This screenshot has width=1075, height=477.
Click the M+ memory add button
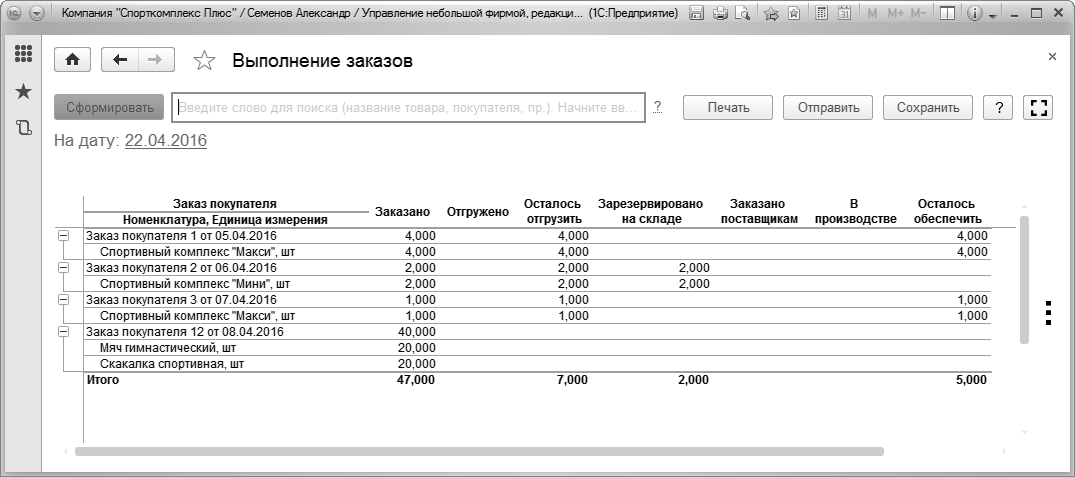pyautogui.click(x=895, y=13)
